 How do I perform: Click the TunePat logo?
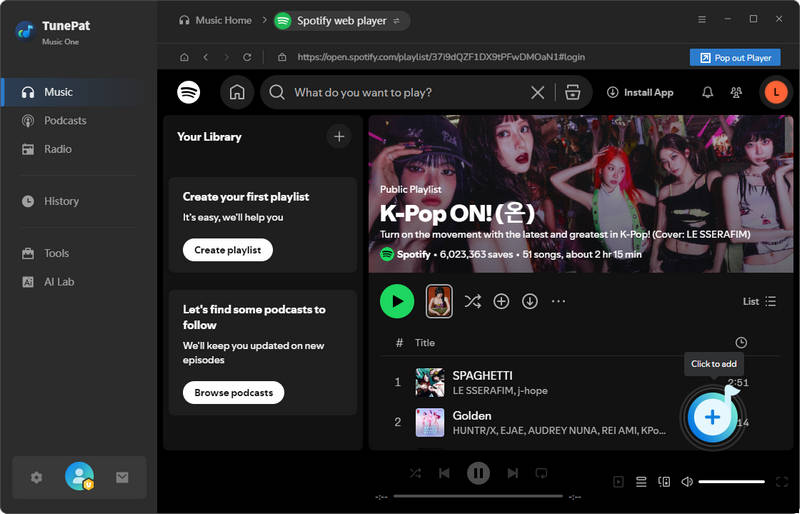coord(24,32)
